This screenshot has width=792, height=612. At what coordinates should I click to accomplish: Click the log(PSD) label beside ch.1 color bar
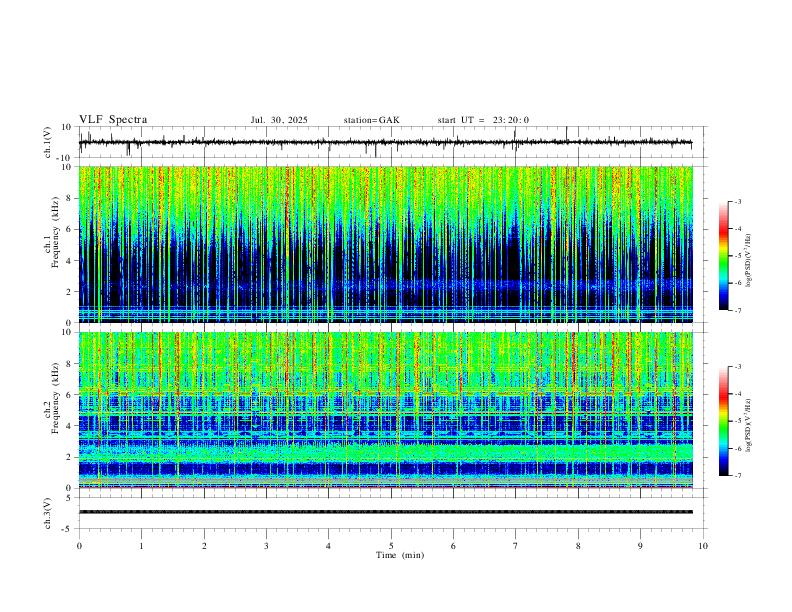click(x=748, y=261)
